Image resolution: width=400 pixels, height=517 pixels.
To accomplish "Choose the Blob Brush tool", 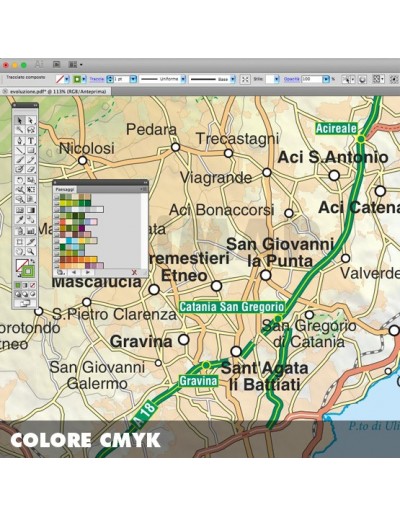I will click(20, 169).
